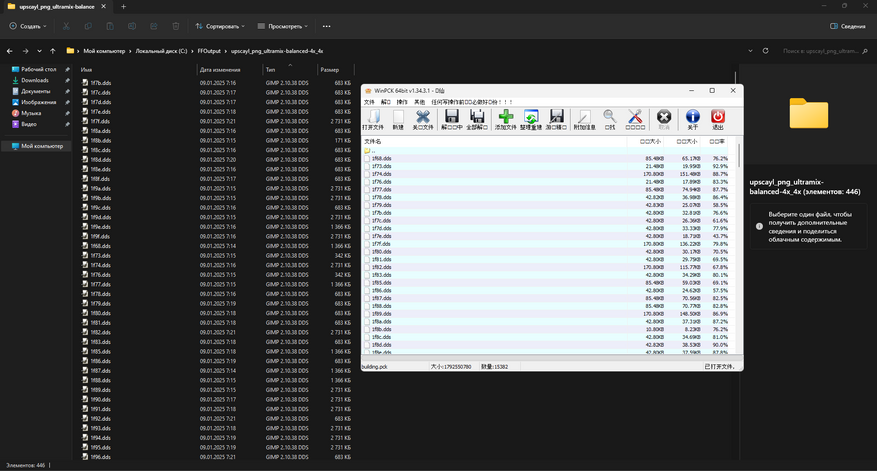Open a new Explorer tab with plus button
Image resolution: width=877 pixels, height=471 pixels.
(x=123, y=7)
